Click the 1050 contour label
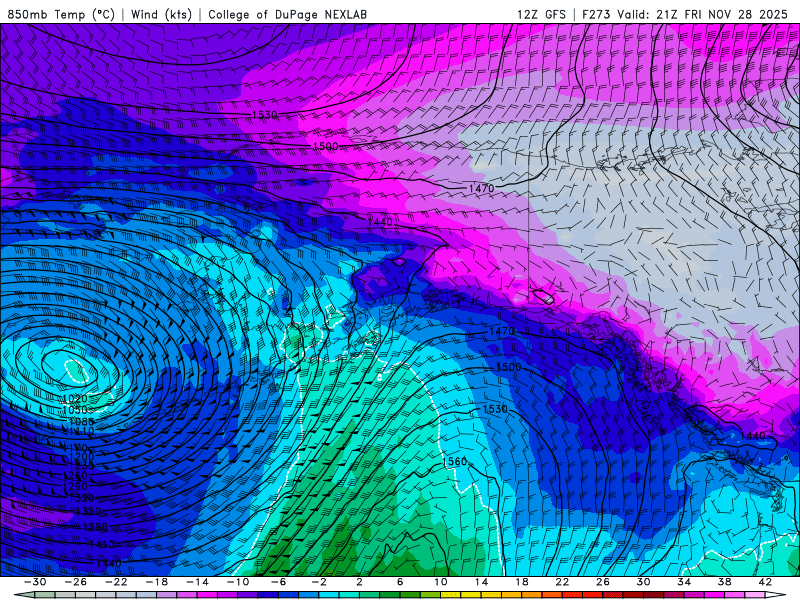Image resolution: width=800 pixels, height=600 pixels. [x=75, y=410]
